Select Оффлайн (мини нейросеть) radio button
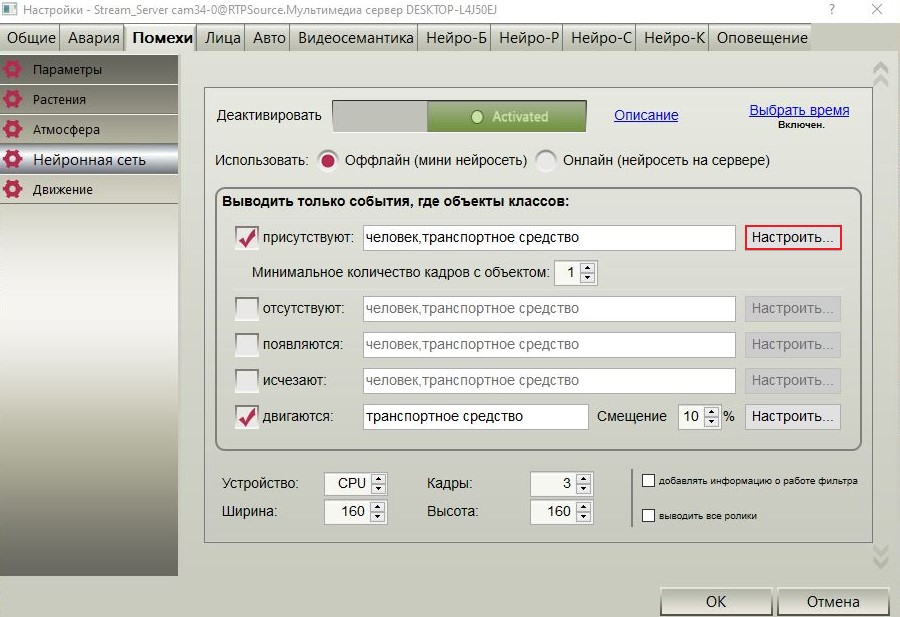The image size is (900, 617). coord(328,160)
